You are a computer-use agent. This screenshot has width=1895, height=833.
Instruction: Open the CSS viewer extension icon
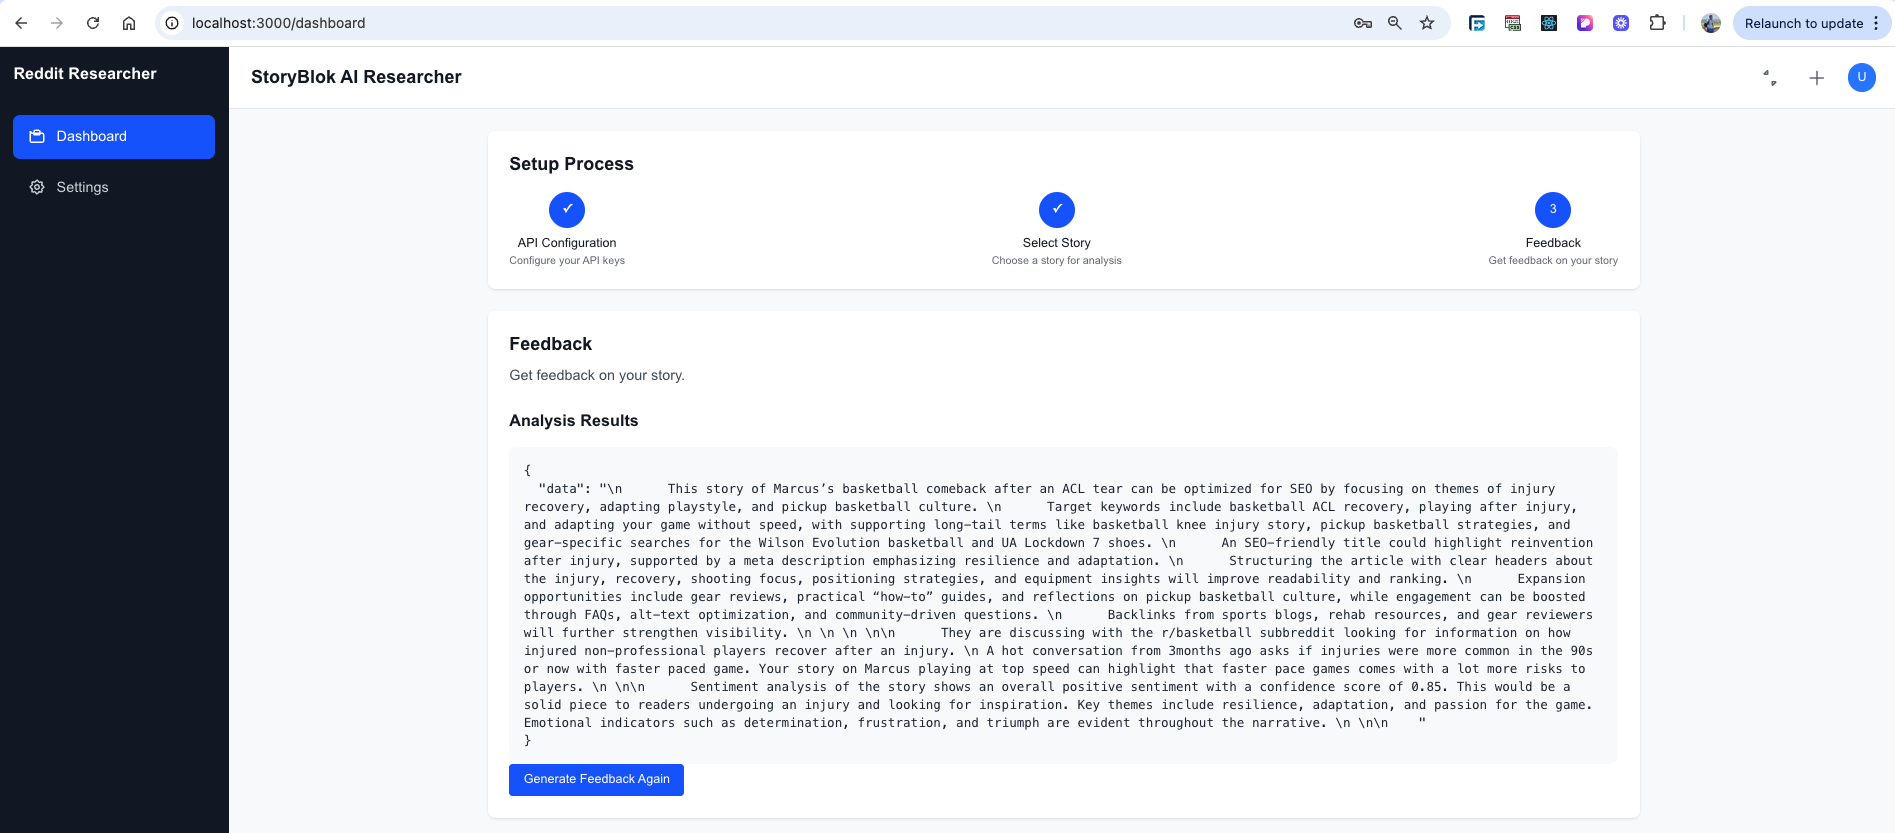[1513, 23]
